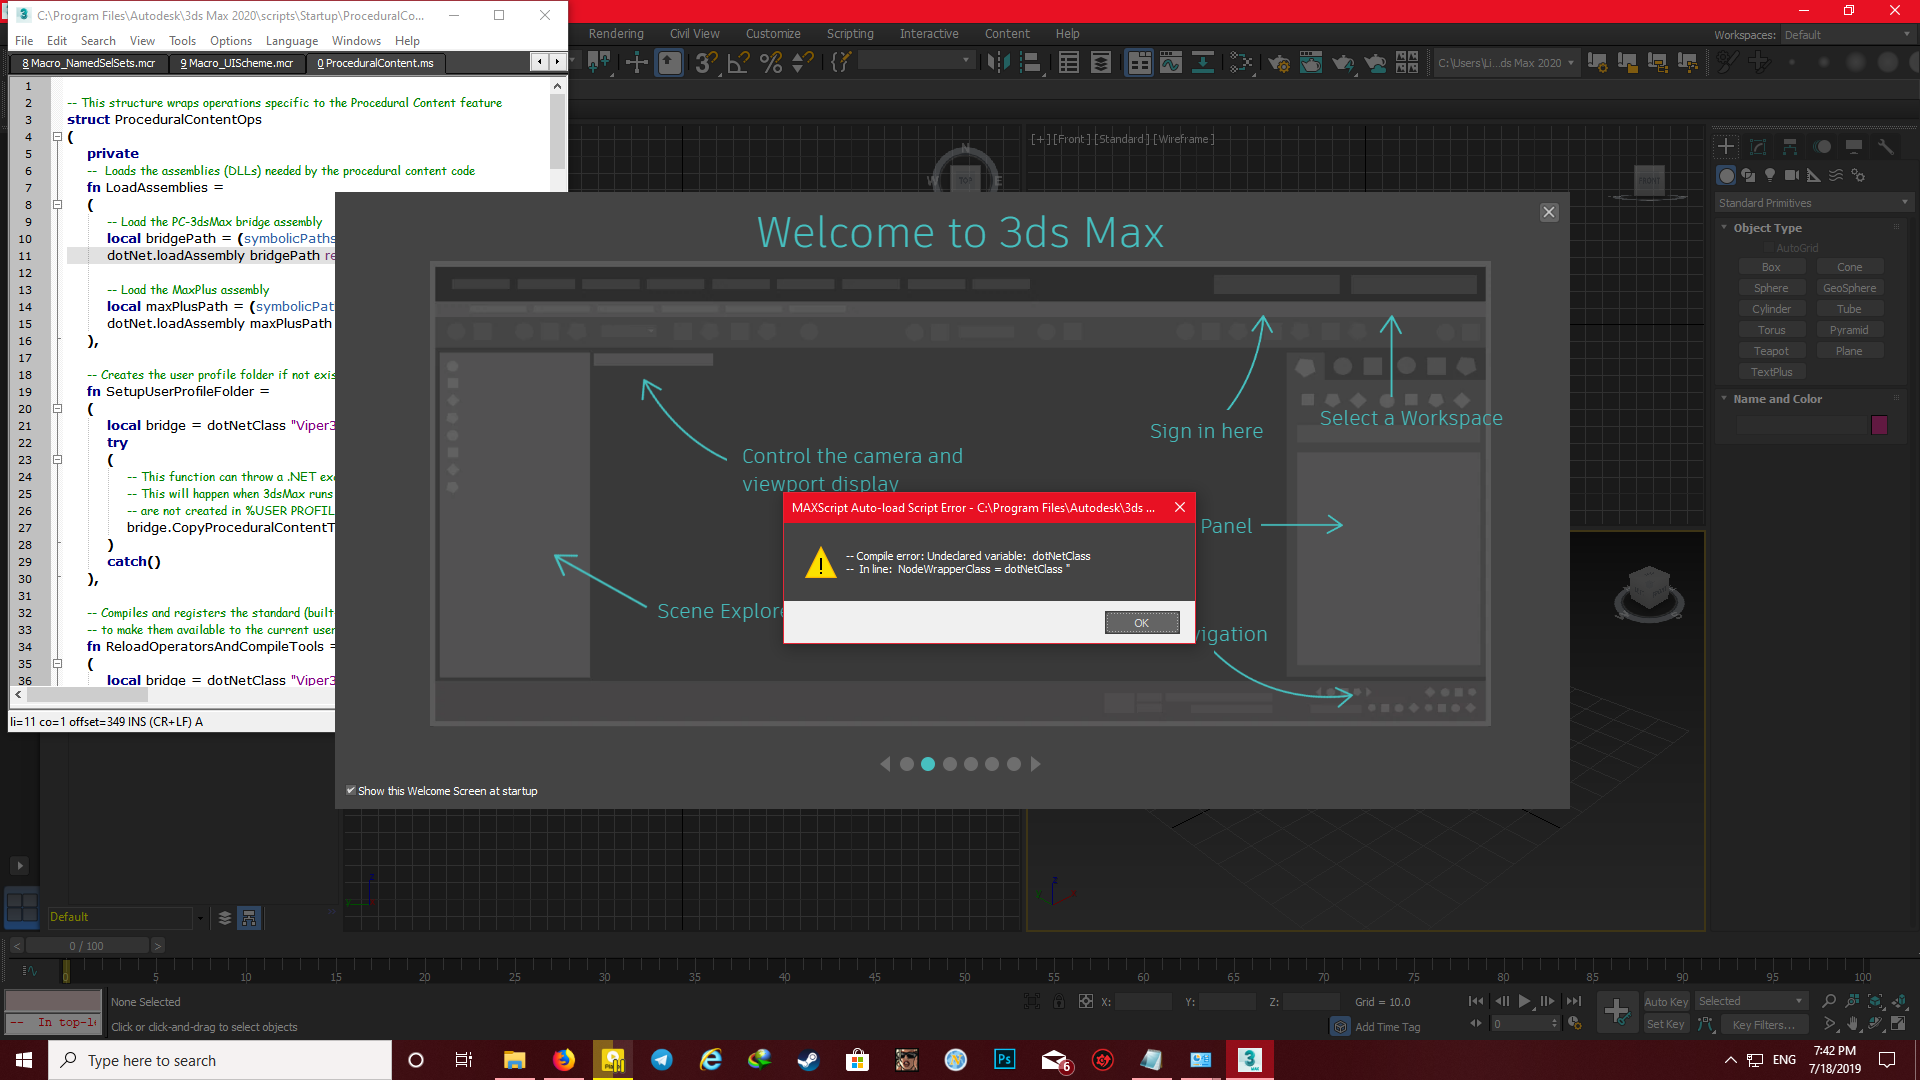Select the first welcome slide dot
Viewport: 1920px width, 1080px height.
907,764
